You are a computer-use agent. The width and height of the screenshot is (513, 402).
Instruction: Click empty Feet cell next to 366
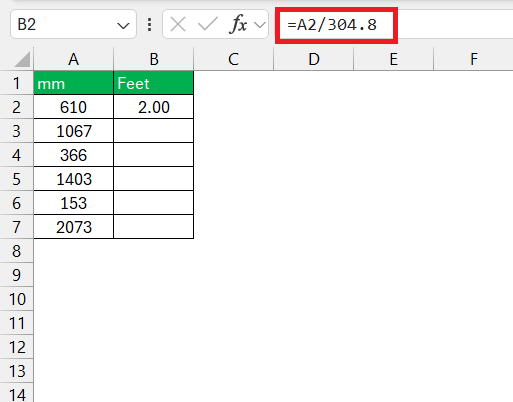pyautogui.click(x=154, y=155)
